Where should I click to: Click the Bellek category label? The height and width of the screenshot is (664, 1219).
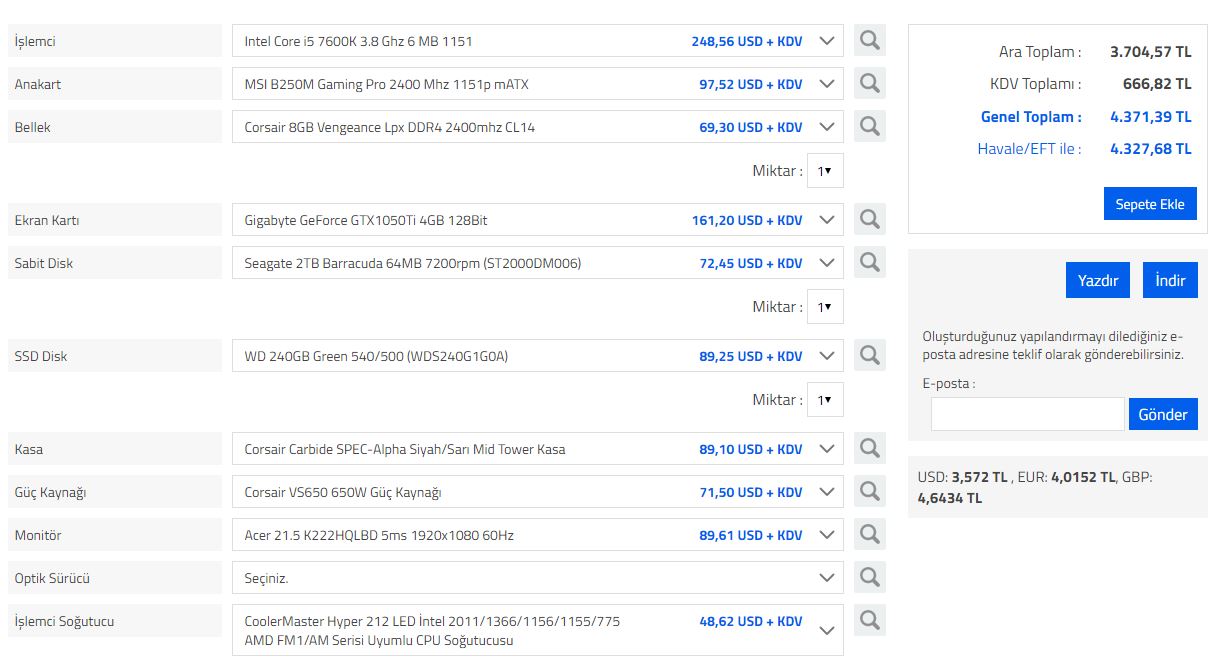[115, 127]
